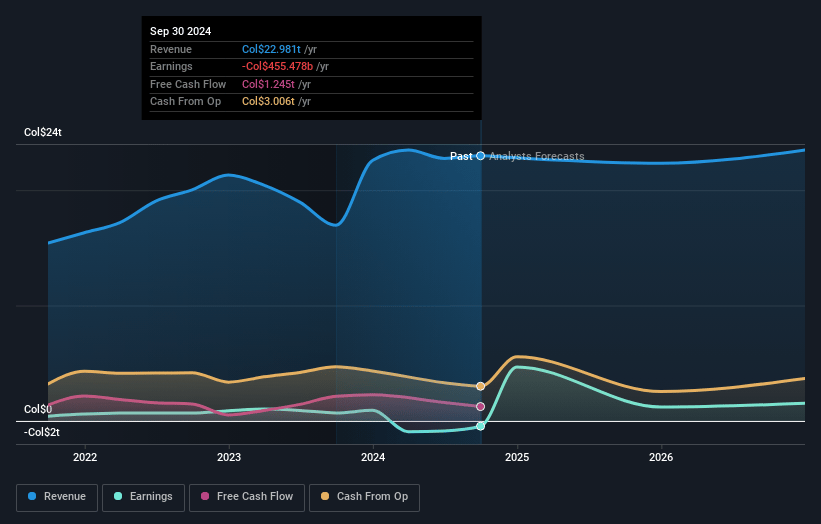Click the Free Cash Flow label in tooltip
821x524 pixels.
[188, 84]
